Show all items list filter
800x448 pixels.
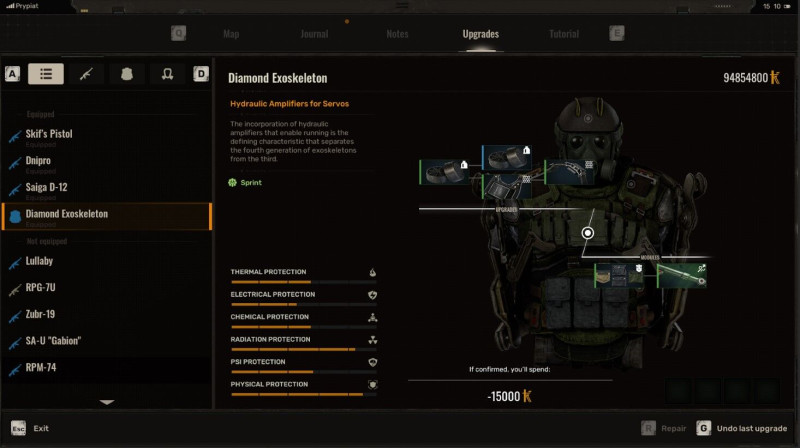coord(46,74)
